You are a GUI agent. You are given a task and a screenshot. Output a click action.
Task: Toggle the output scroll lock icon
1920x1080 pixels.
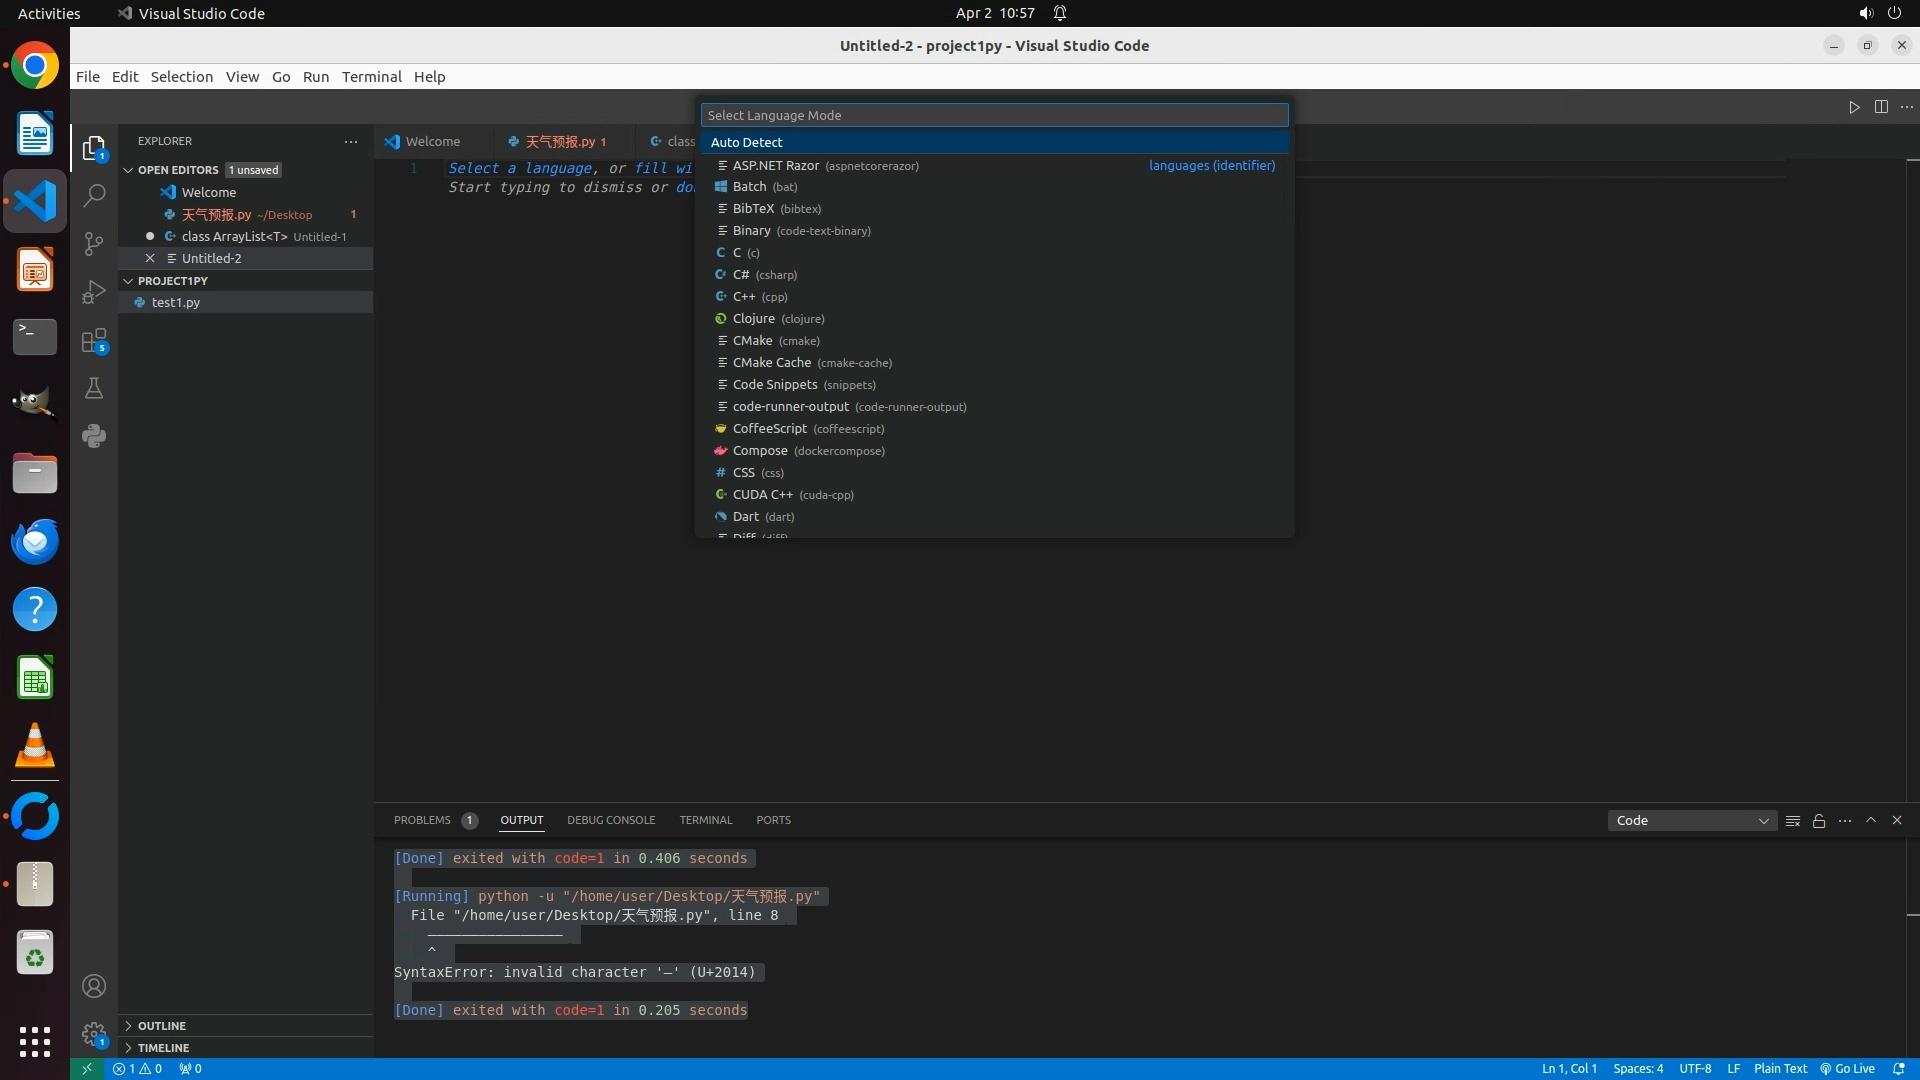point(1819,821)
